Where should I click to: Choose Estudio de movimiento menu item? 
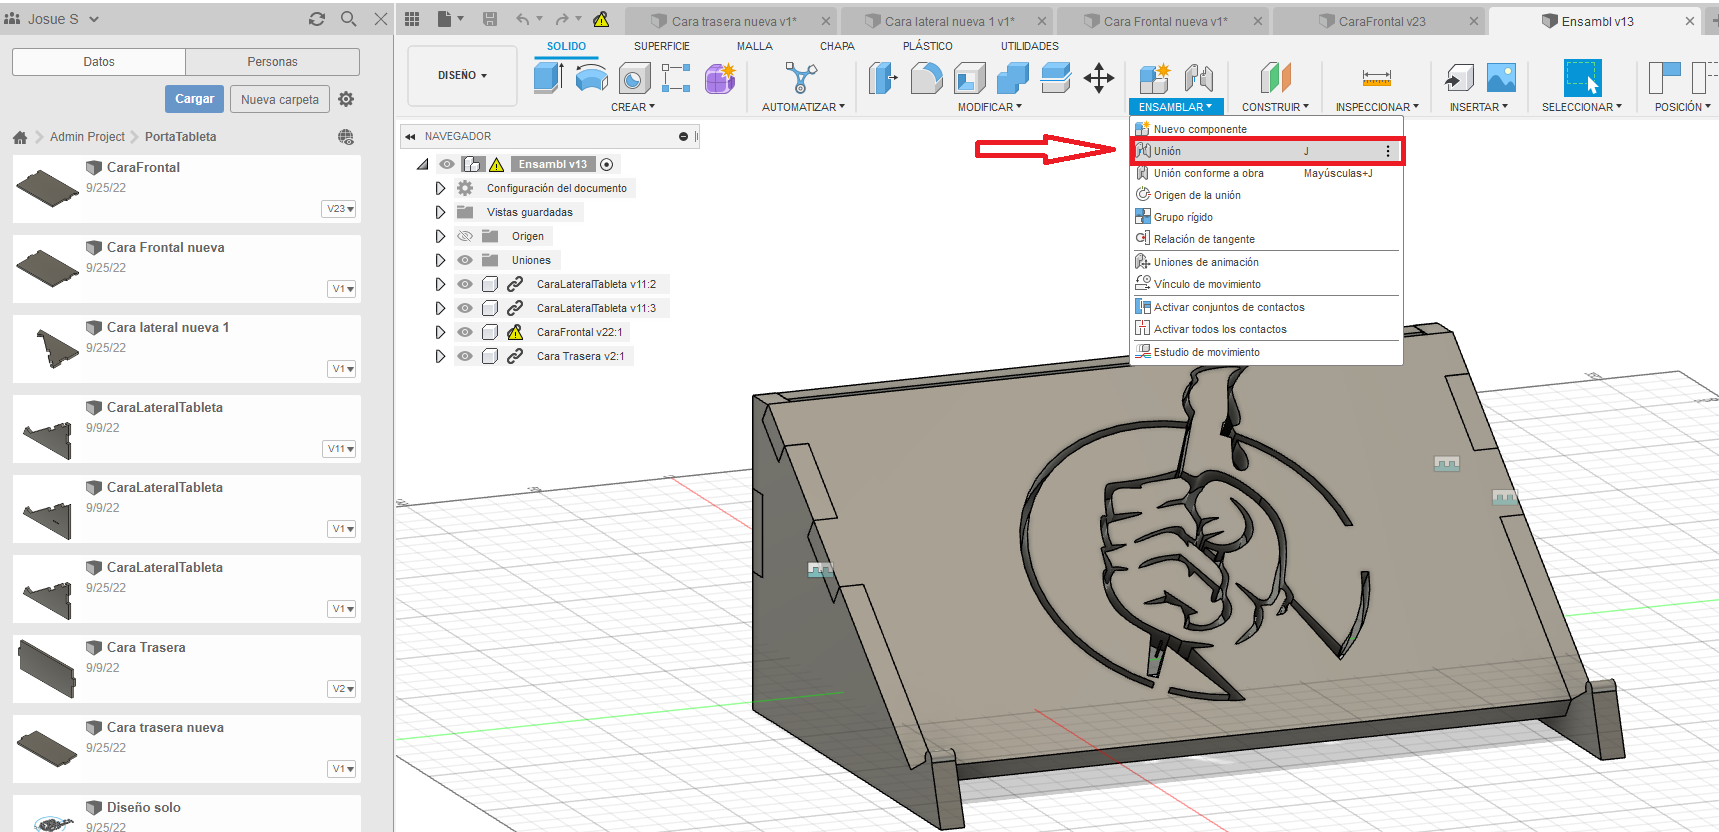1266,352
